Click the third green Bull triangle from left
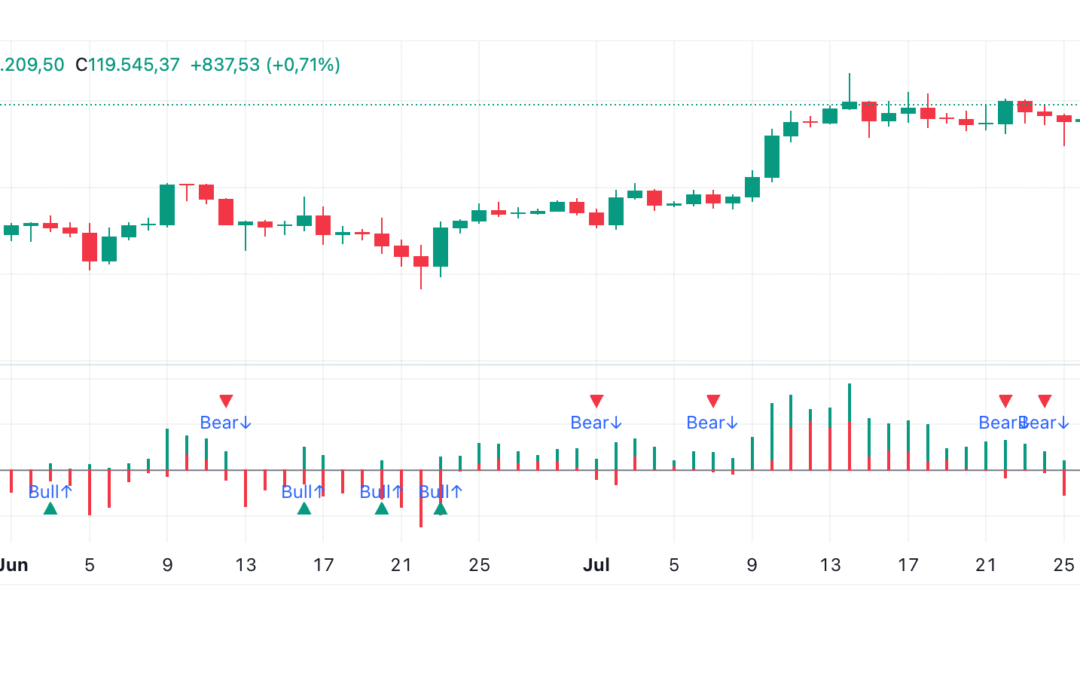 click(x=381, y=509)
